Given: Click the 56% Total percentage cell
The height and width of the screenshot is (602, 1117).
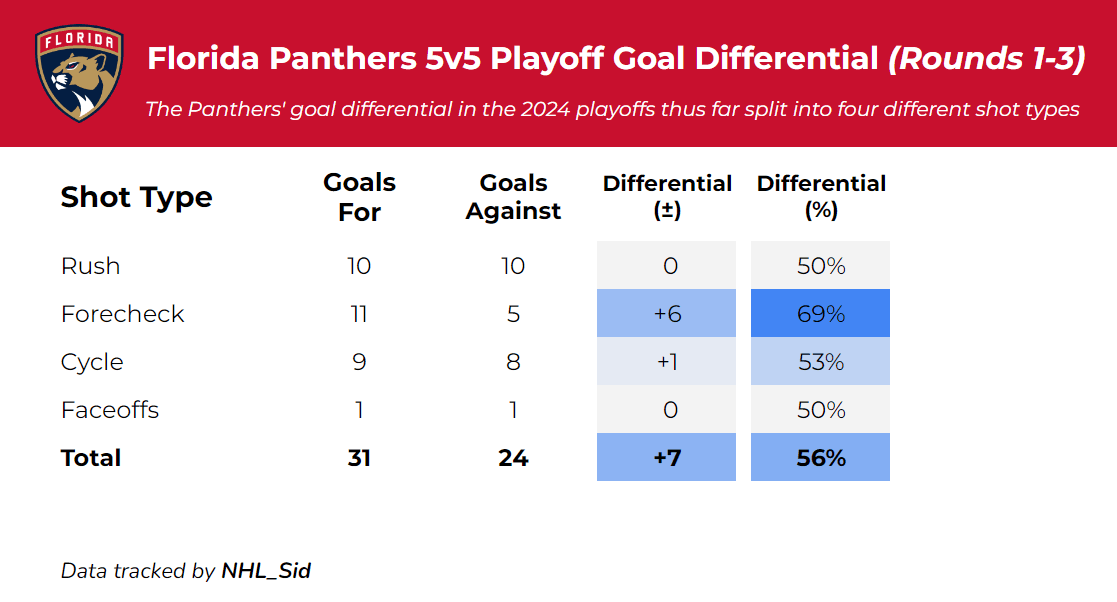Looking at the screenshot, I should [821, 458].
